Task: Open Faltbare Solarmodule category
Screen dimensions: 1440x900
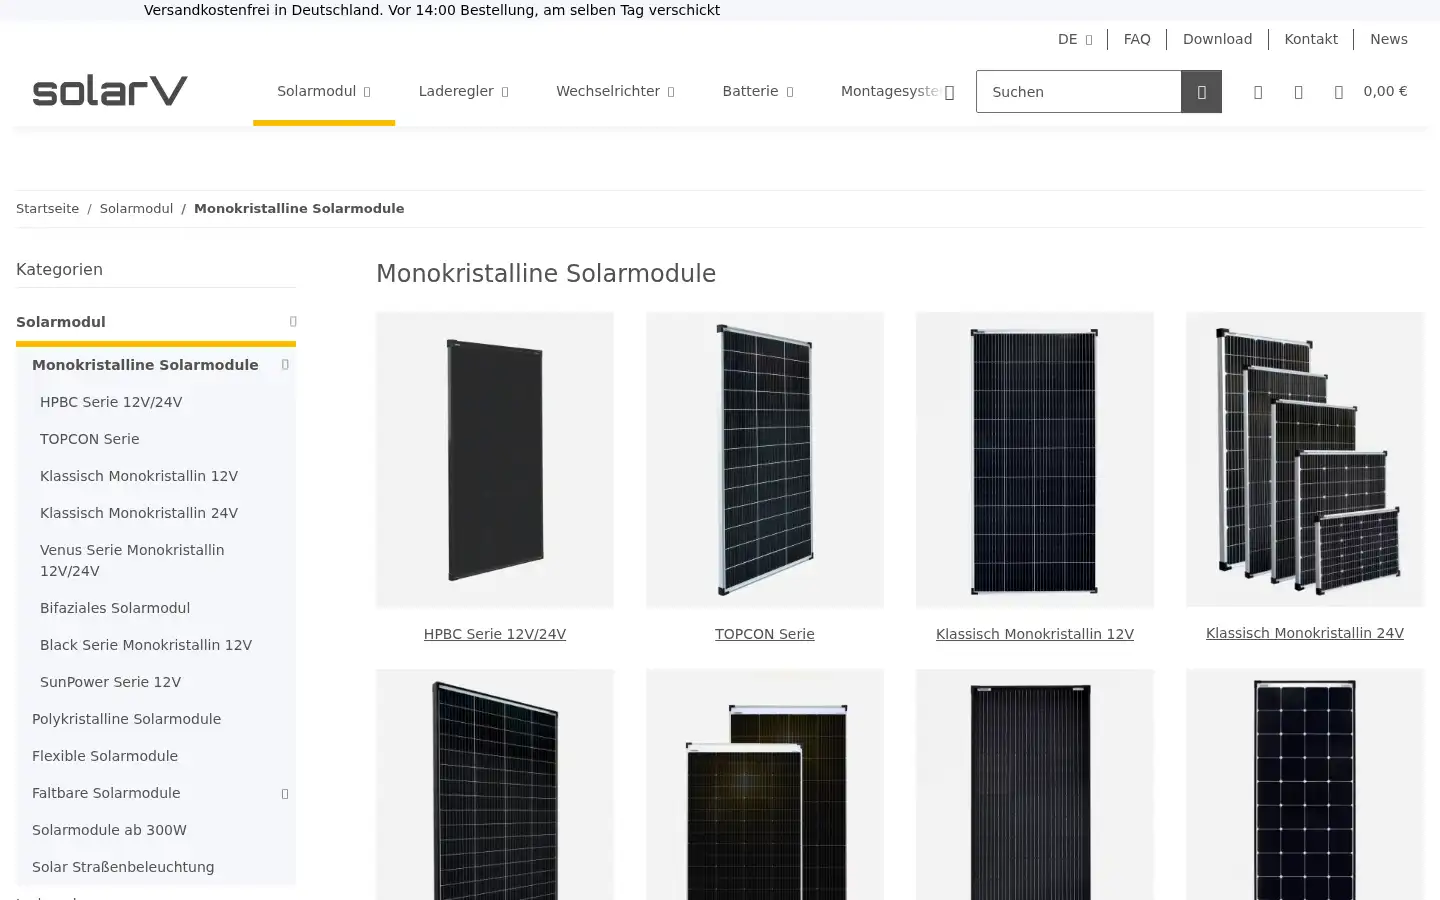Action: (106, 793)
